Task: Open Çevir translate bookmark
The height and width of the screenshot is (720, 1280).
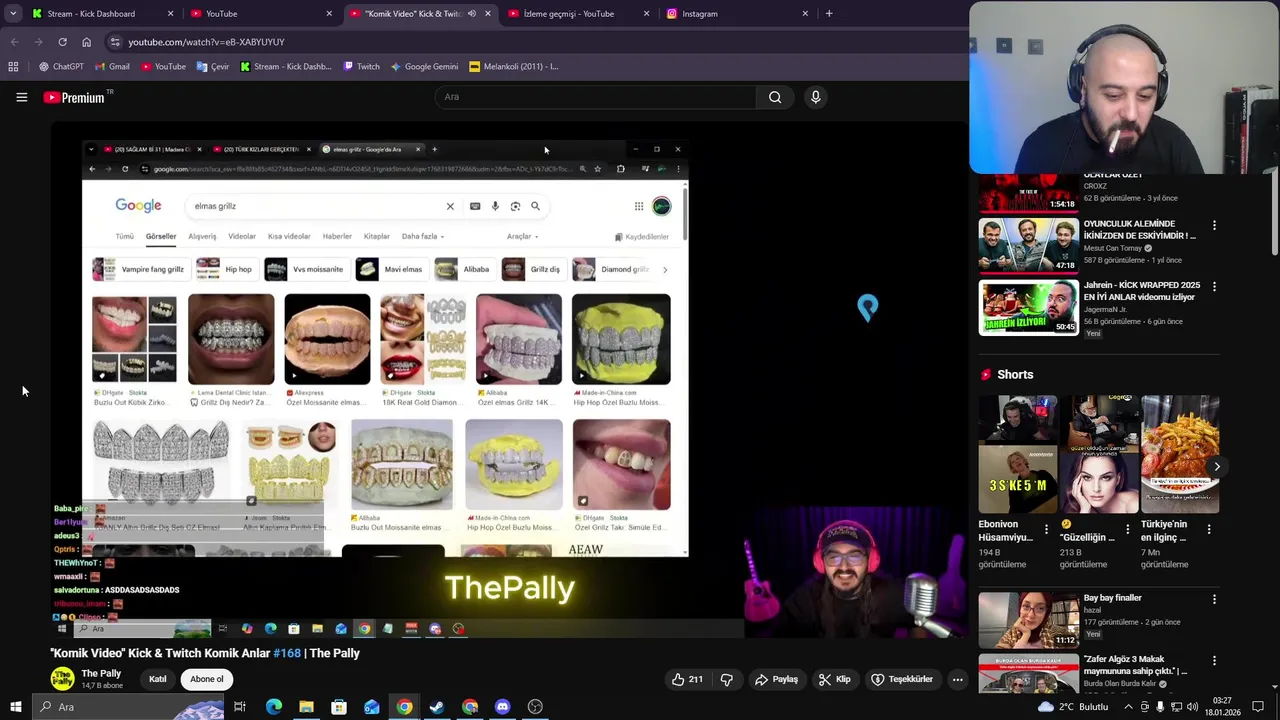Action: 213,67
